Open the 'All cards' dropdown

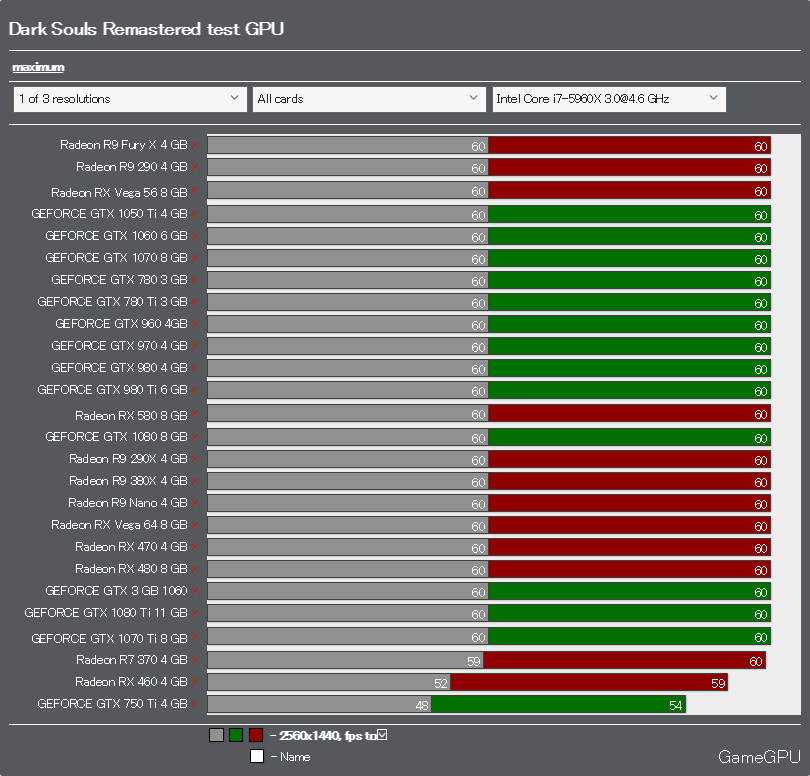pyautogui.click(x=369, y=99)
